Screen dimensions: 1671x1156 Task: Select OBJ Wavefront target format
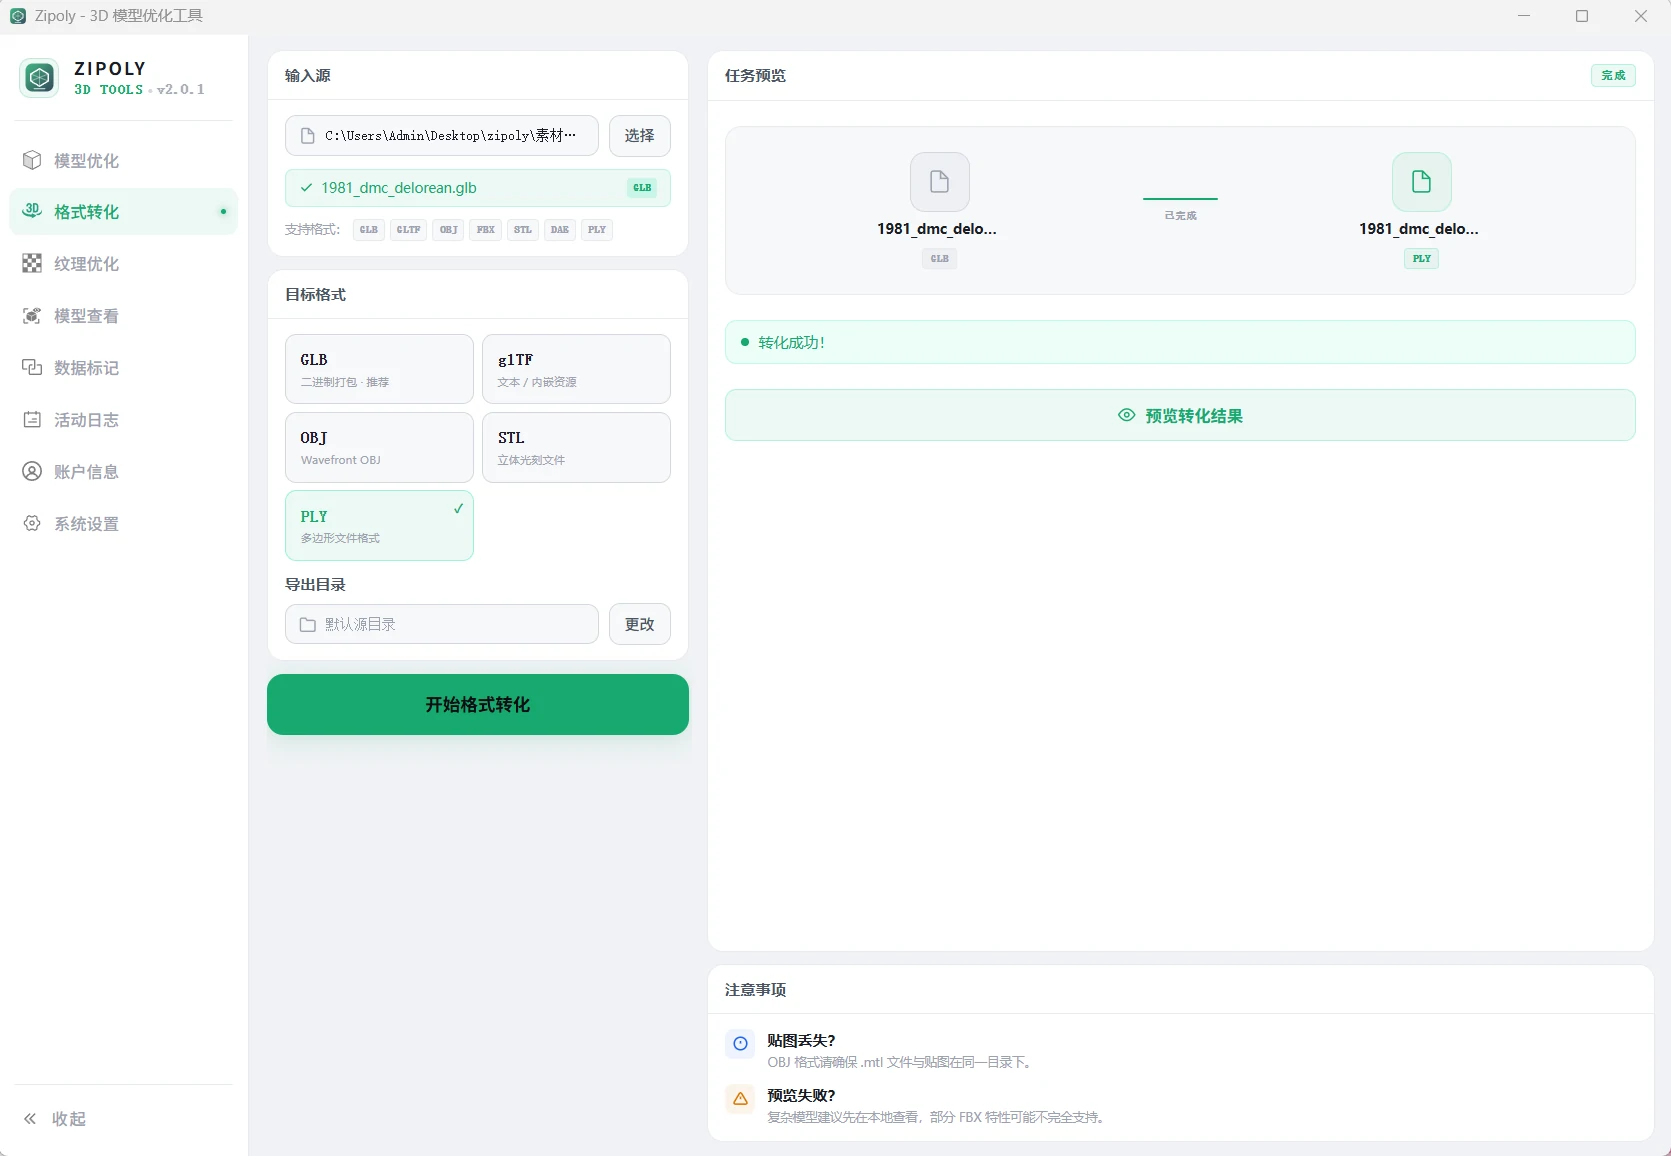pyautogui.click(x=379, y=447)
